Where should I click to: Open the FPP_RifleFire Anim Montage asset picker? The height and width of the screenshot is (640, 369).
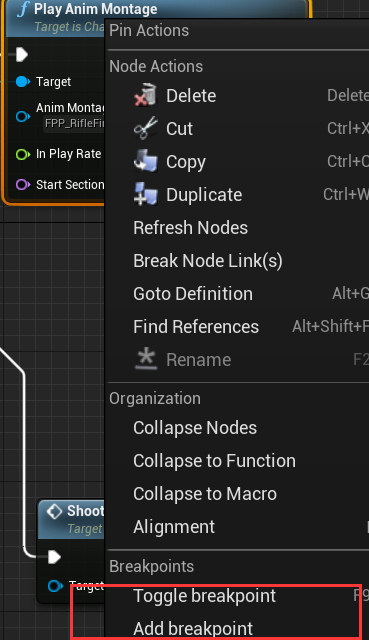(74, 123)
